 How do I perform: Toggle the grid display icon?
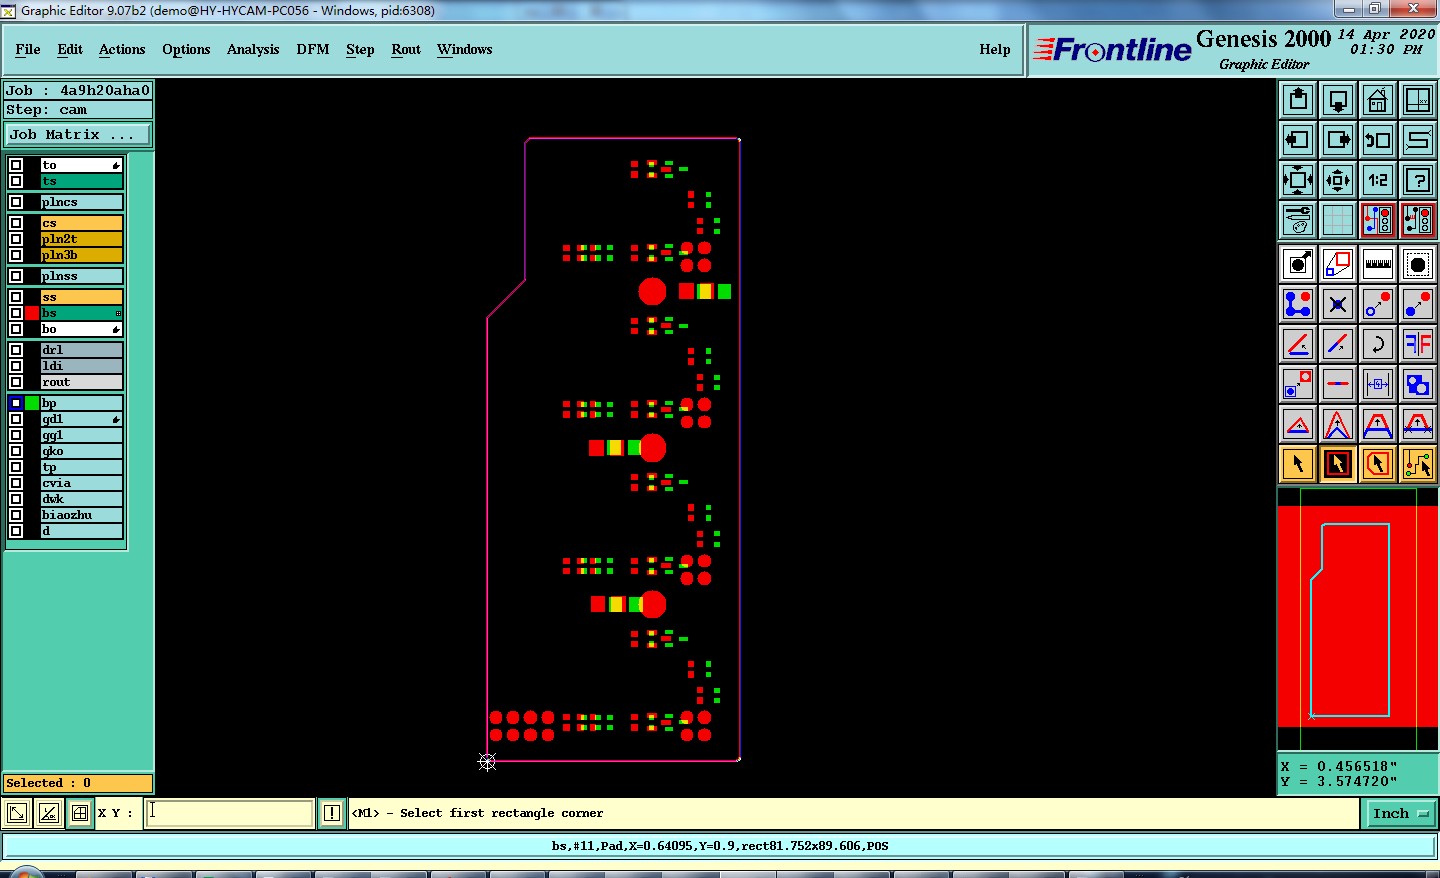1338,220
